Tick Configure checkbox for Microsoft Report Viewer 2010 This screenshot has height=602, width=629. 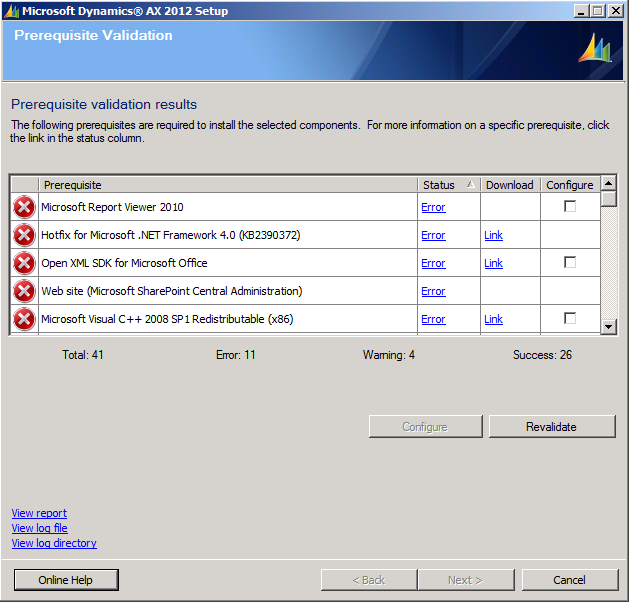570,206
